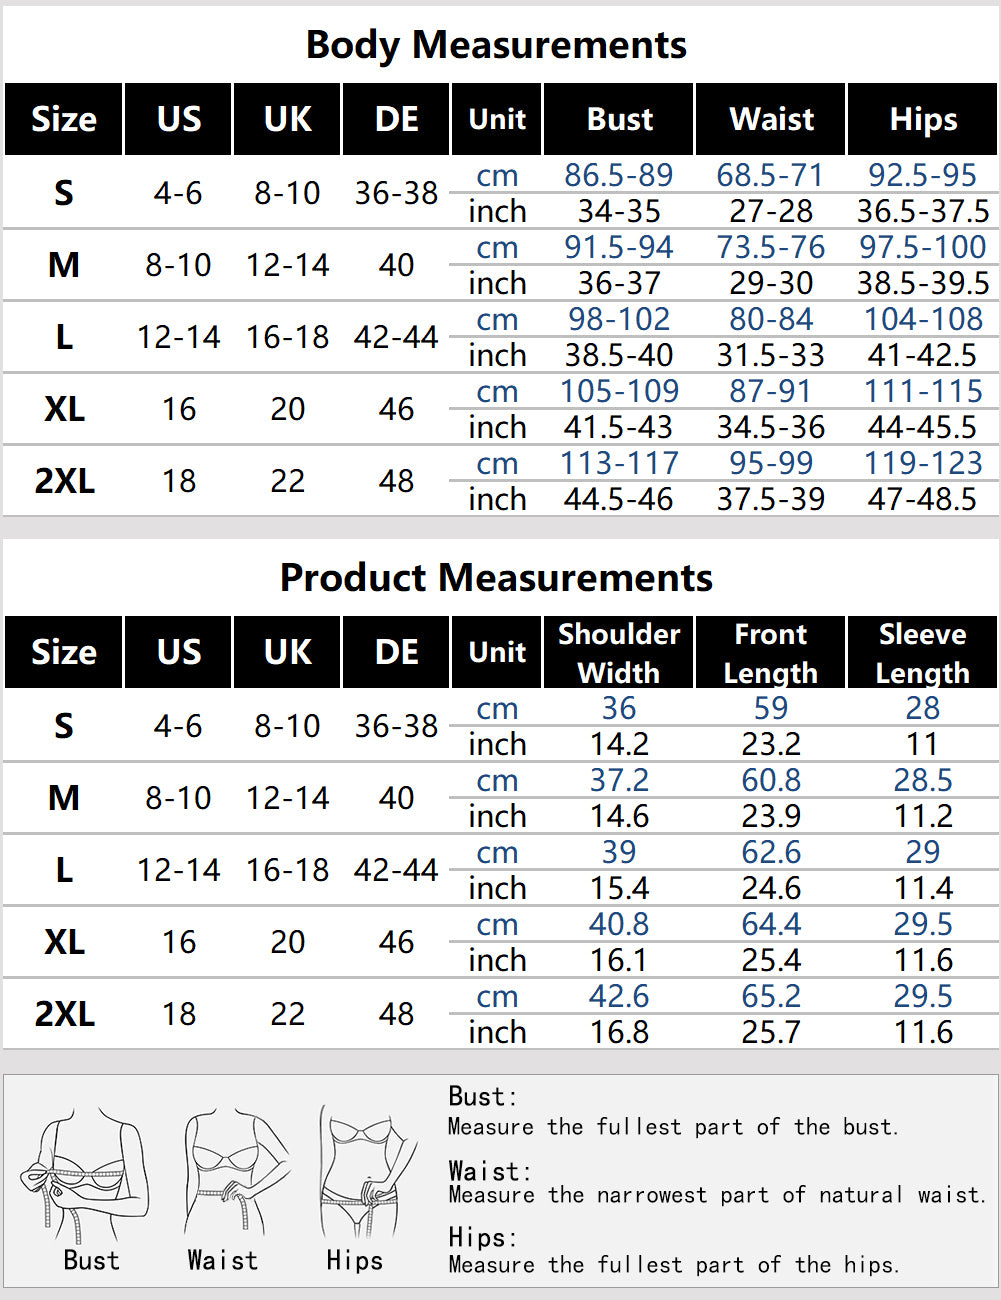
Task: Select the Bust column header
Action: pos(619,119)
